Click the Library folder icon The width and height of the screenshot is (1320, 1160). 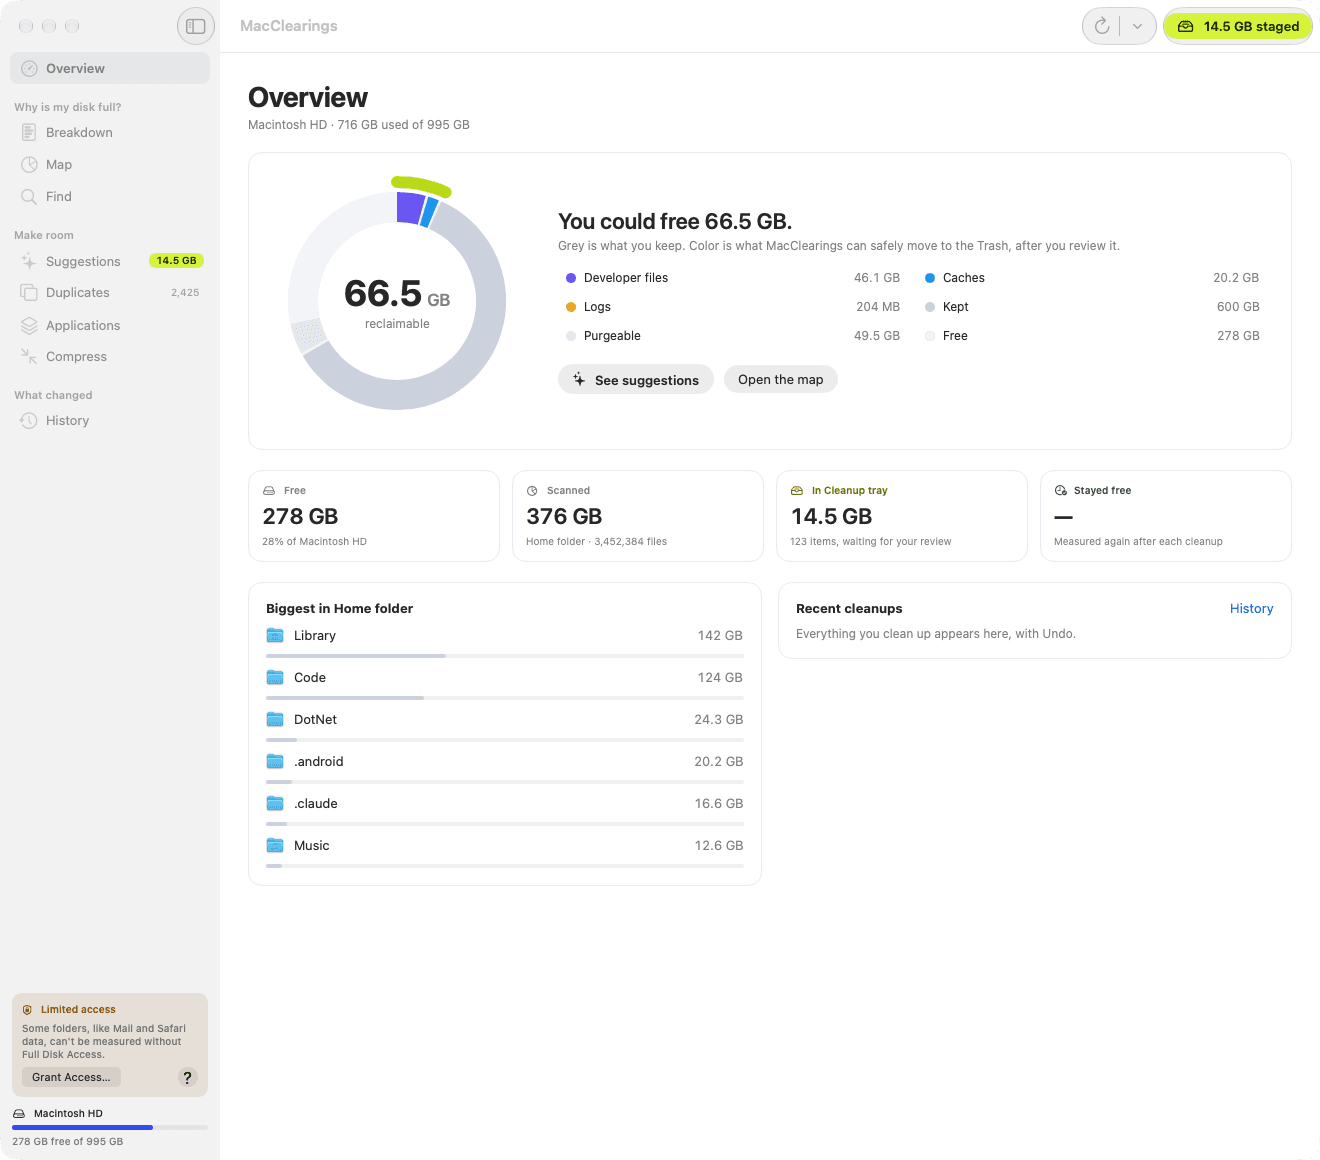click(275, 635)
